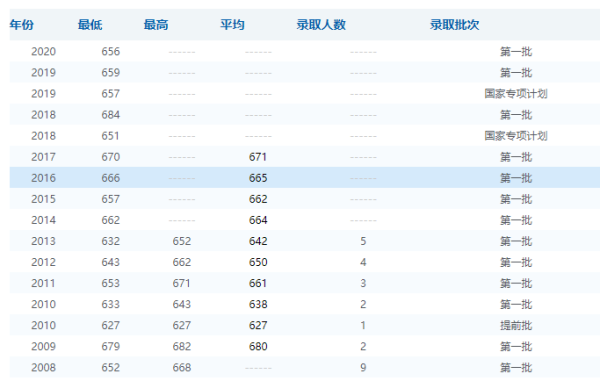This screenshot has width=600, height=381.
Task: Select the average score 680
Action: tap(258, 346)
